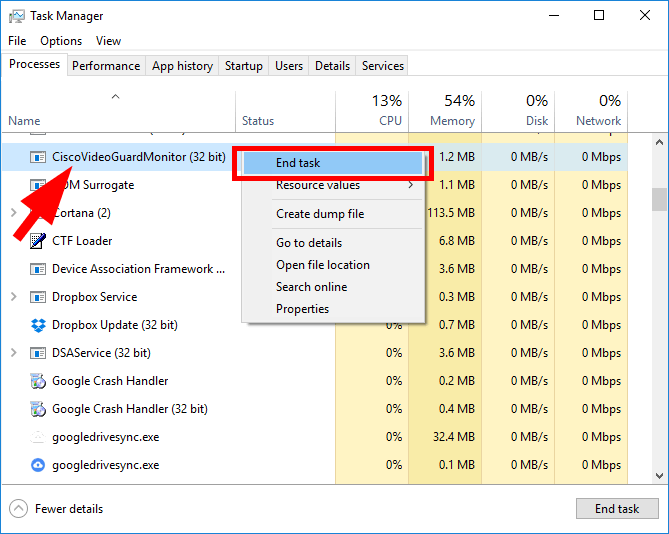Click the sort arrow above Name column
The height and width of the screenshot is (534, 669).
[x=115, y=97]
